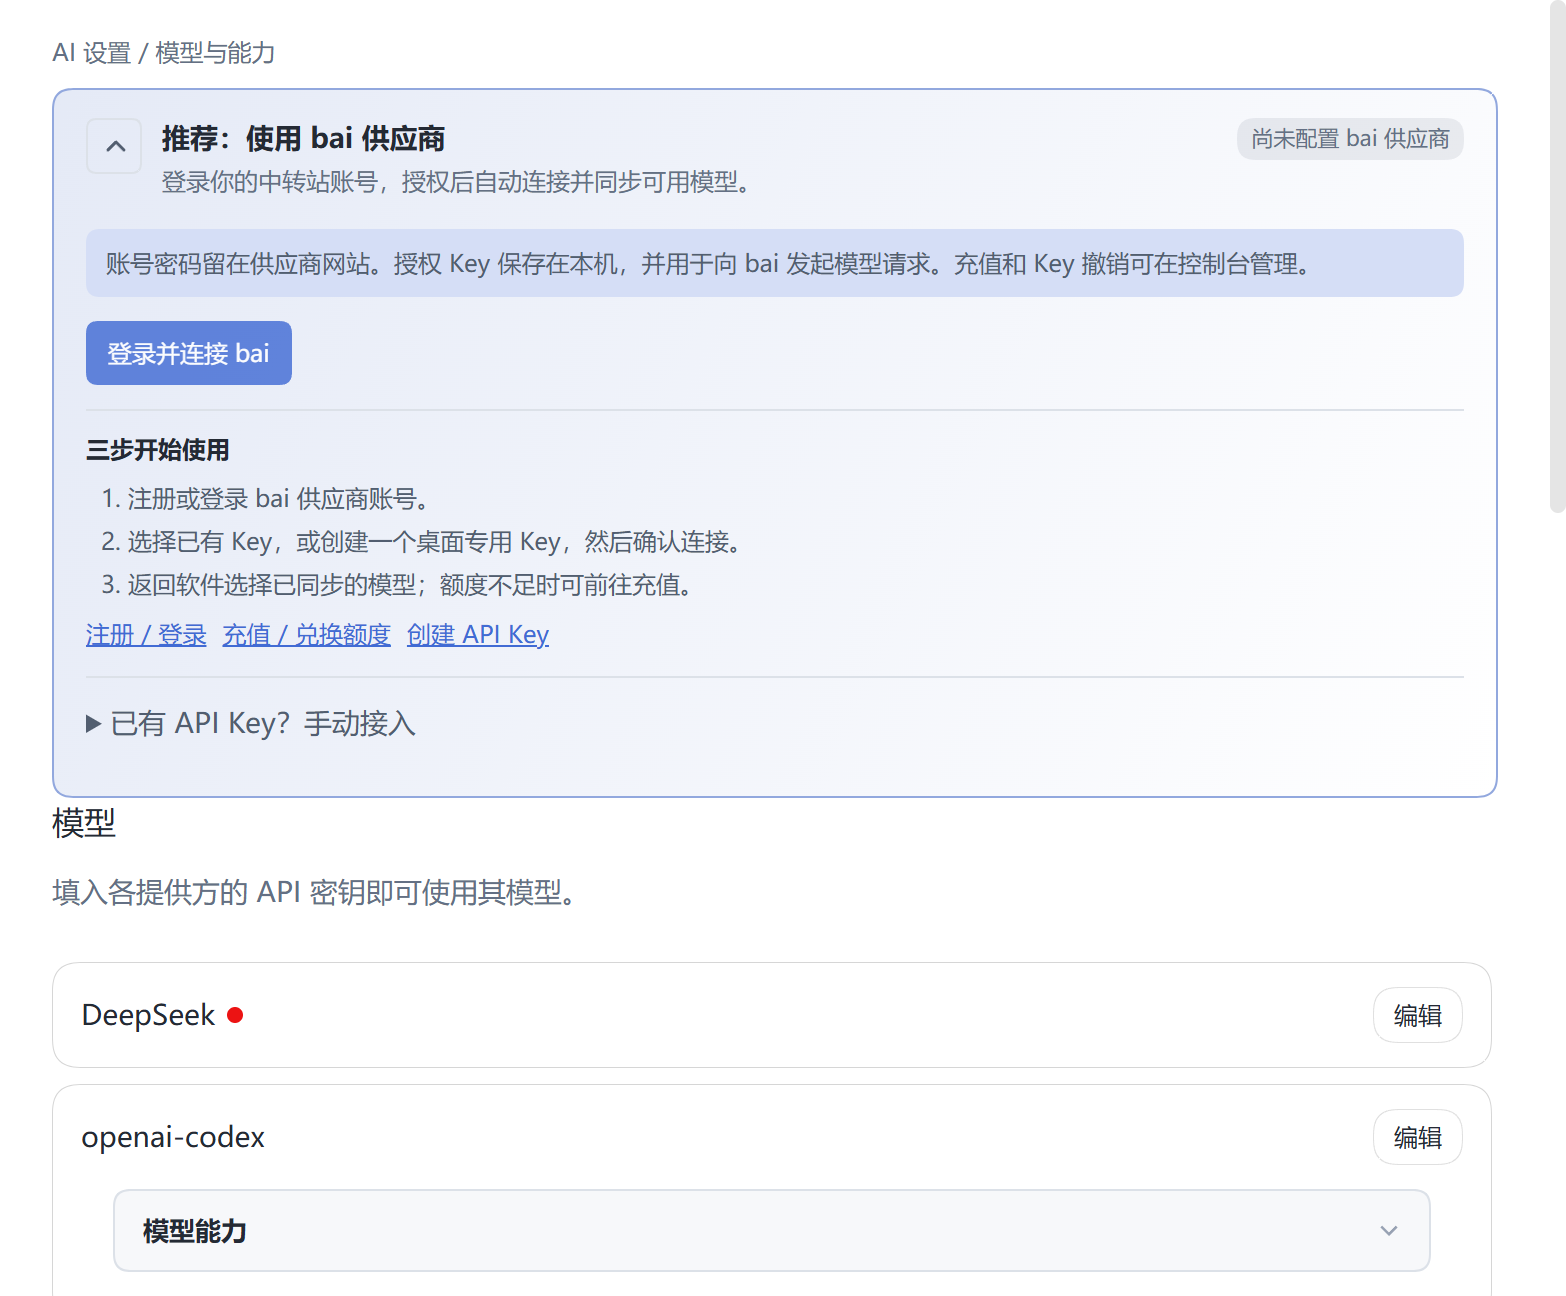Viewport: 1566px width, 1296px height.
Task: Edit the DeepSeek provider
Action: point(1417,1015)
